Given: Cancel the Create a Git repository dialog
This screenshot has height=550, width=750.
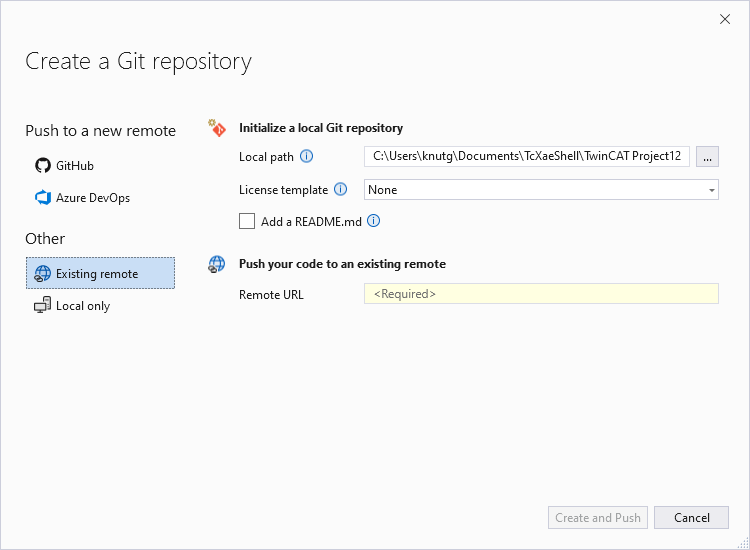Looking at the screenshot, I should (x=691, y=517).
